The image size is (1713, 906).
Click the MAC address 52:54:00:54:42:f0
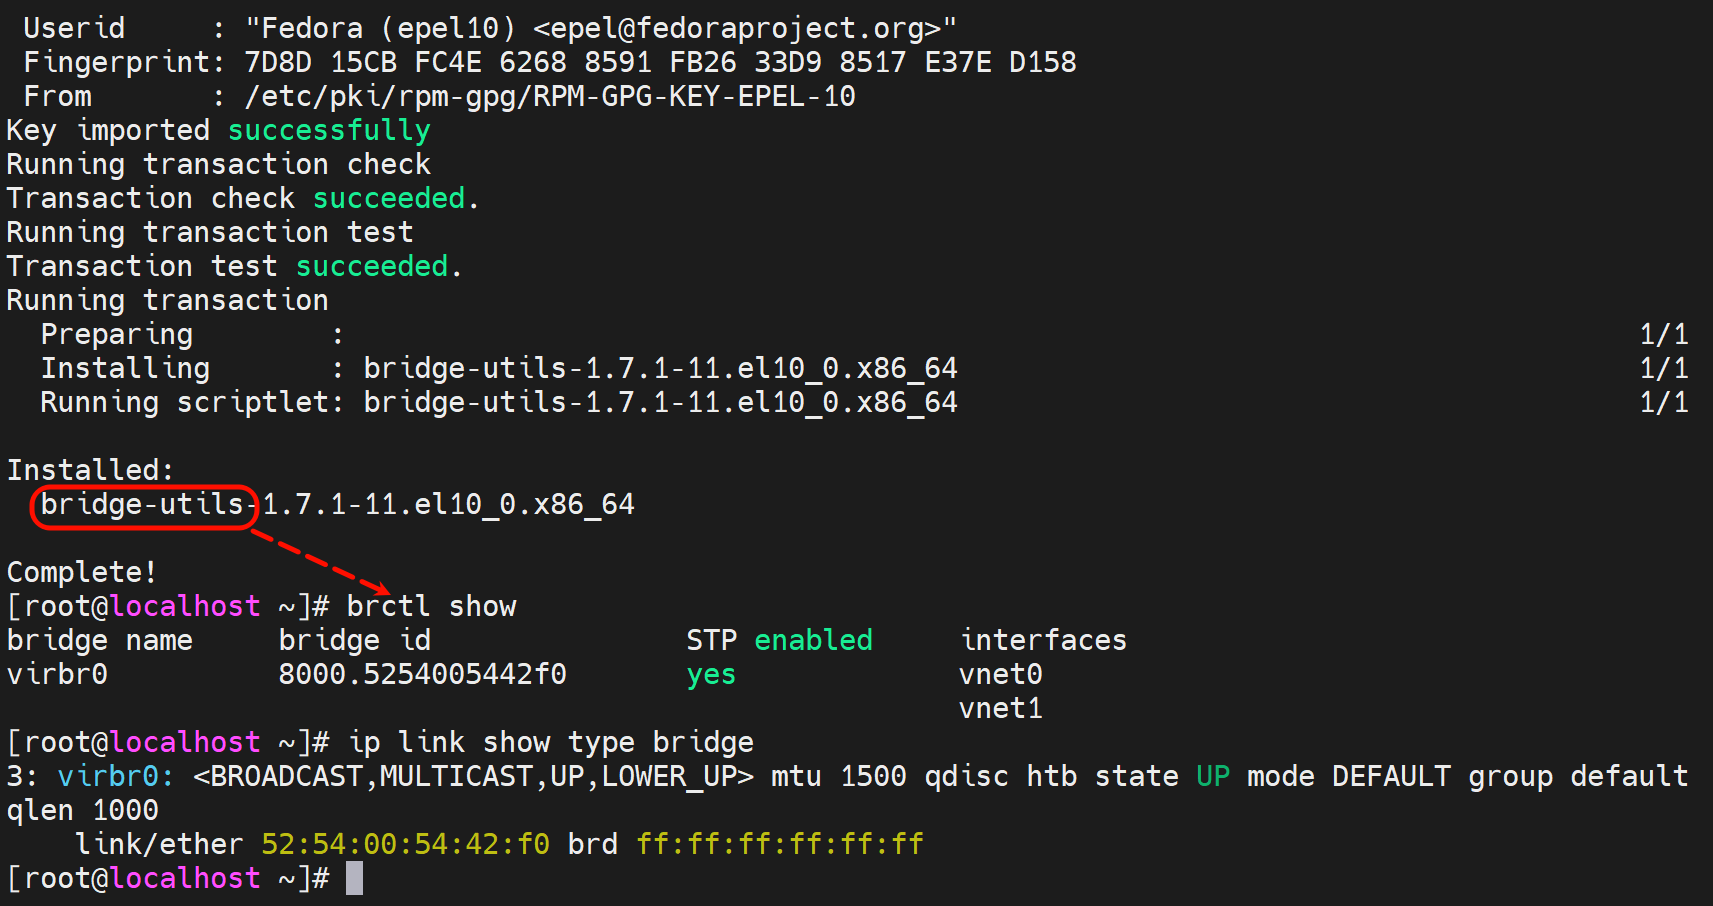click(405, 844)
